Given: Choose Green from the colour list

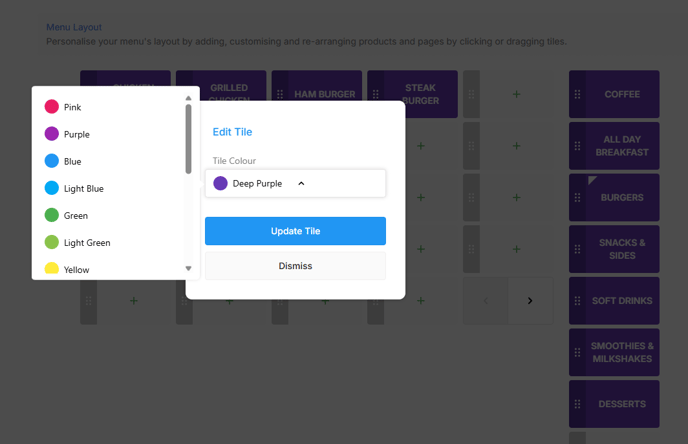Looking at the screenshot, I should (x=75, y=215).
